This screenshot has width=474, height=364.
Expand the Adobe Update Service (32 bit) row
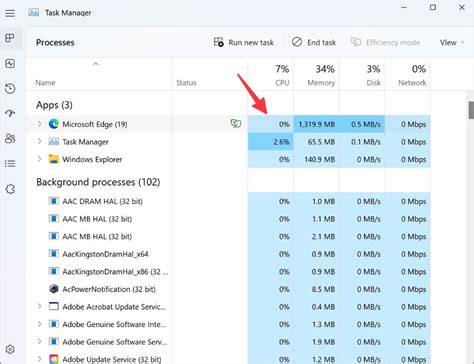39,359
